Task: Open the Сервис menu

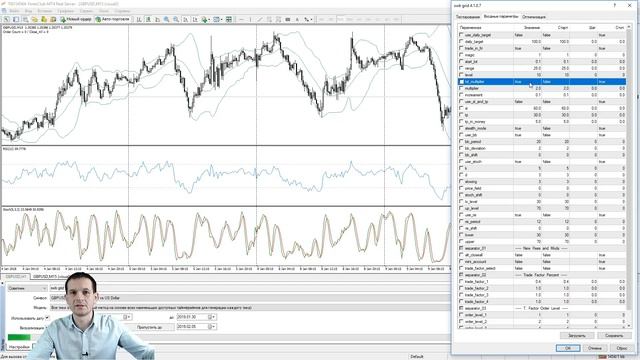Action: 86,11
